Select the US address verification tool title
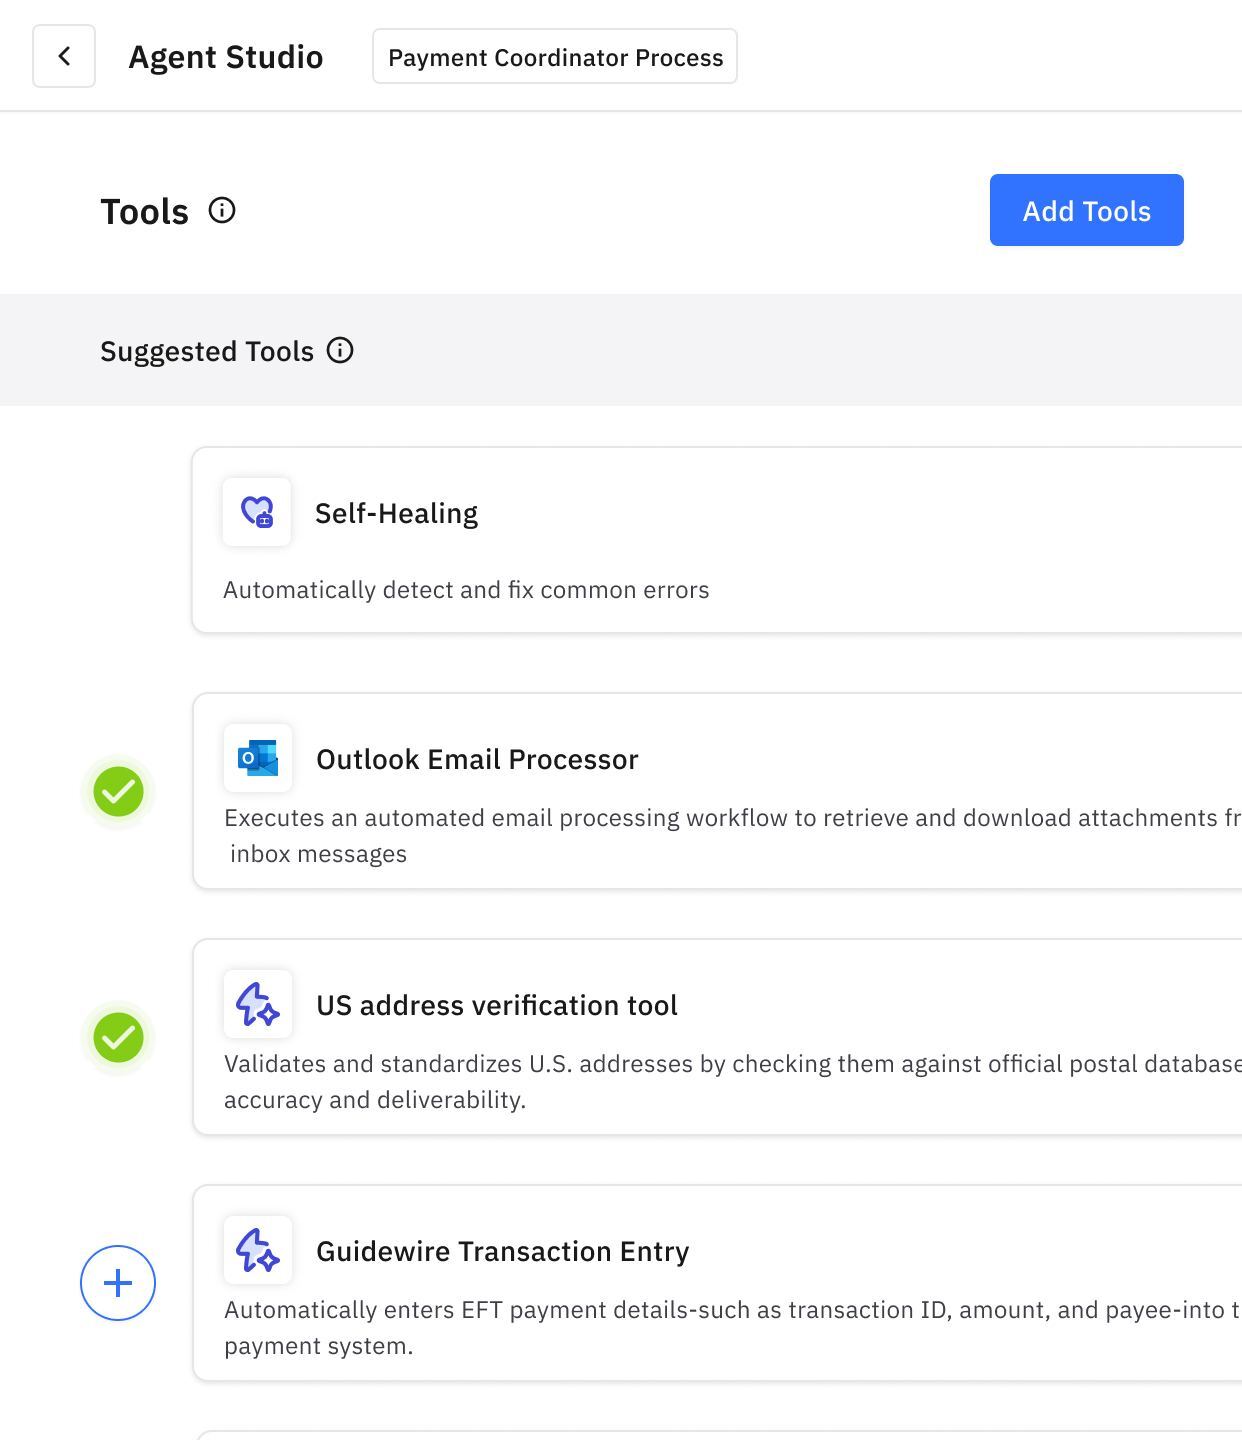Image resolution: width=1242 pixels, height=1440 pixels. (497, 1005)
